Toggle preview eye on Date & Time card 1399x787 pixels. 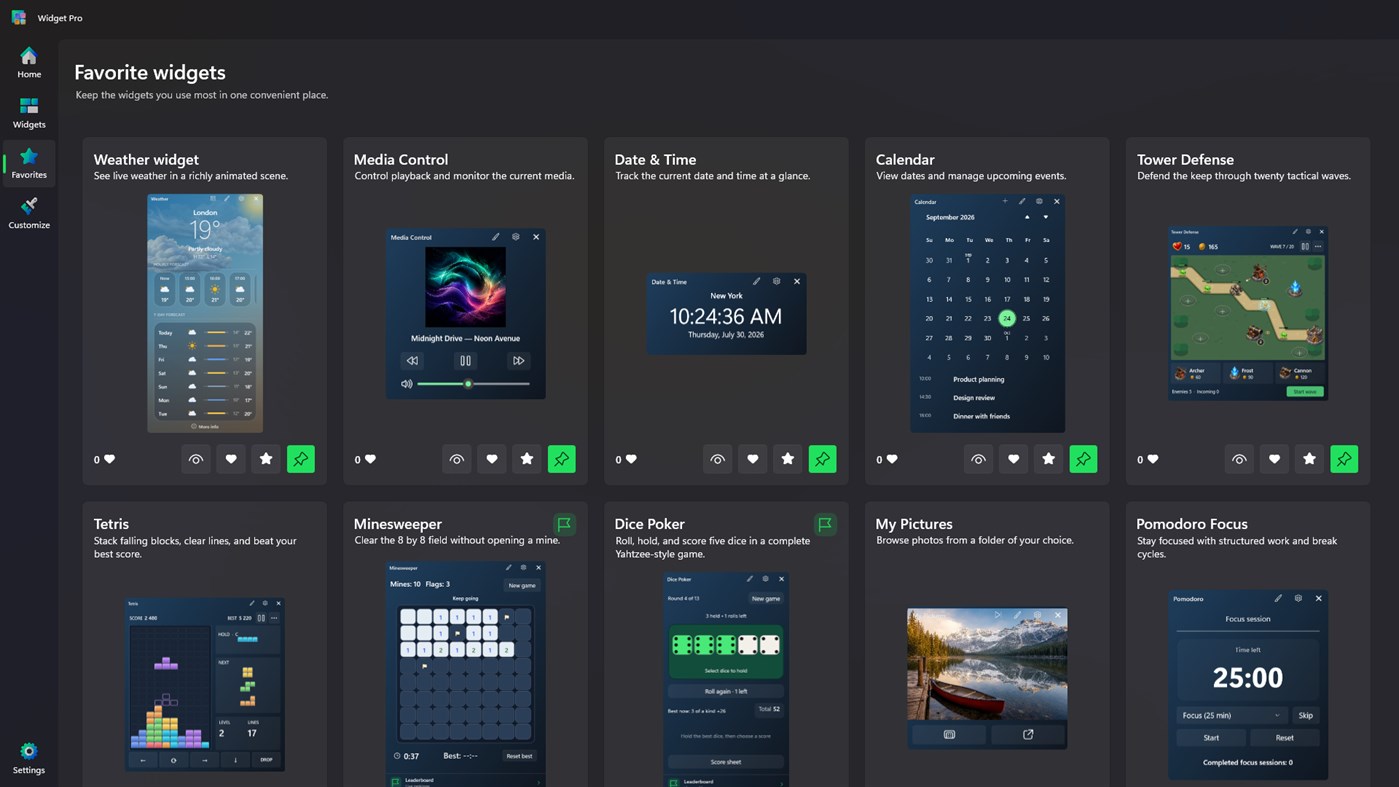click(718, 459)
